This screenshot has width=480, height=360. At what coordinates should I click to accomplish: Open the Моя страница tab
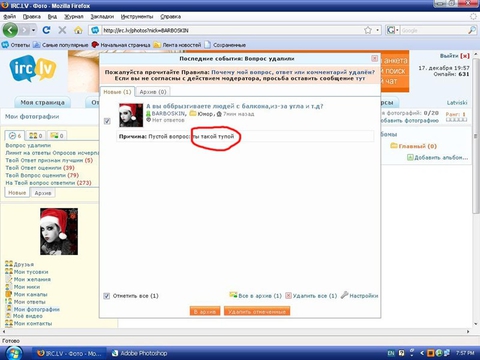[43, 102]
